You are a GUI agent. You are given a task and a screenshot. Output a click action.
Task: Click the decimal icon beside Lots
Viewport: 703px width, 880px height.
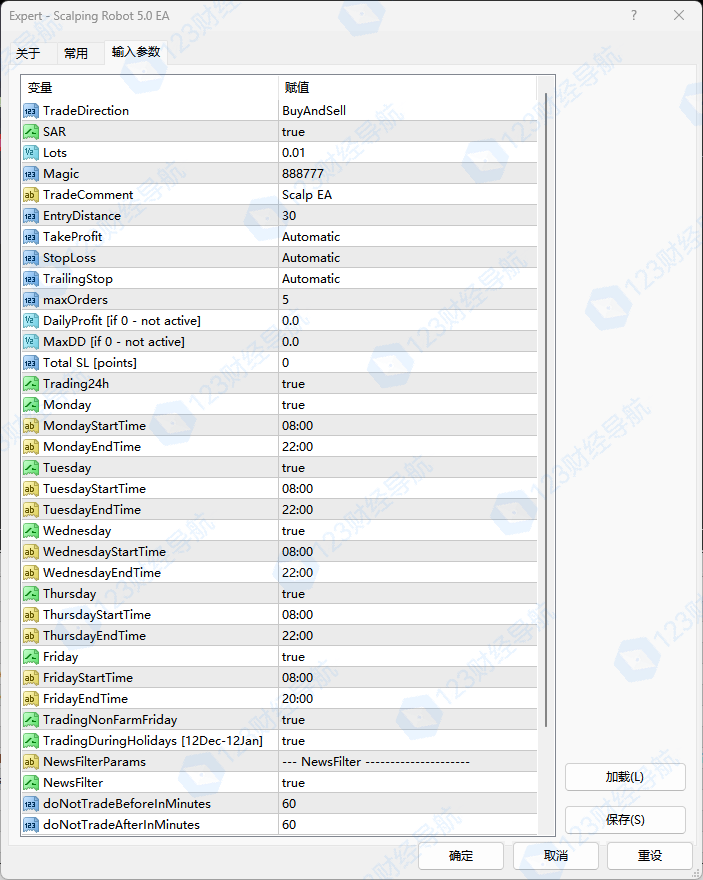[x=31, y=153]
